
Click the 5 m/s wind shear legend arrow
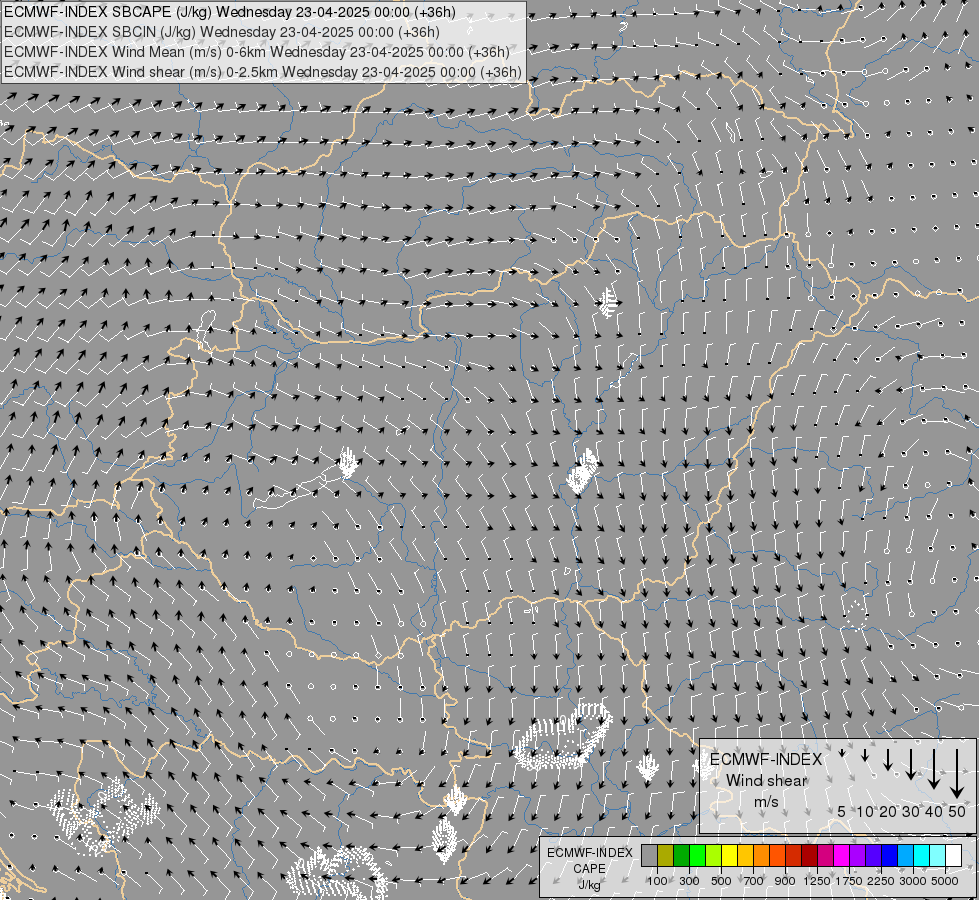pos(842,753)
